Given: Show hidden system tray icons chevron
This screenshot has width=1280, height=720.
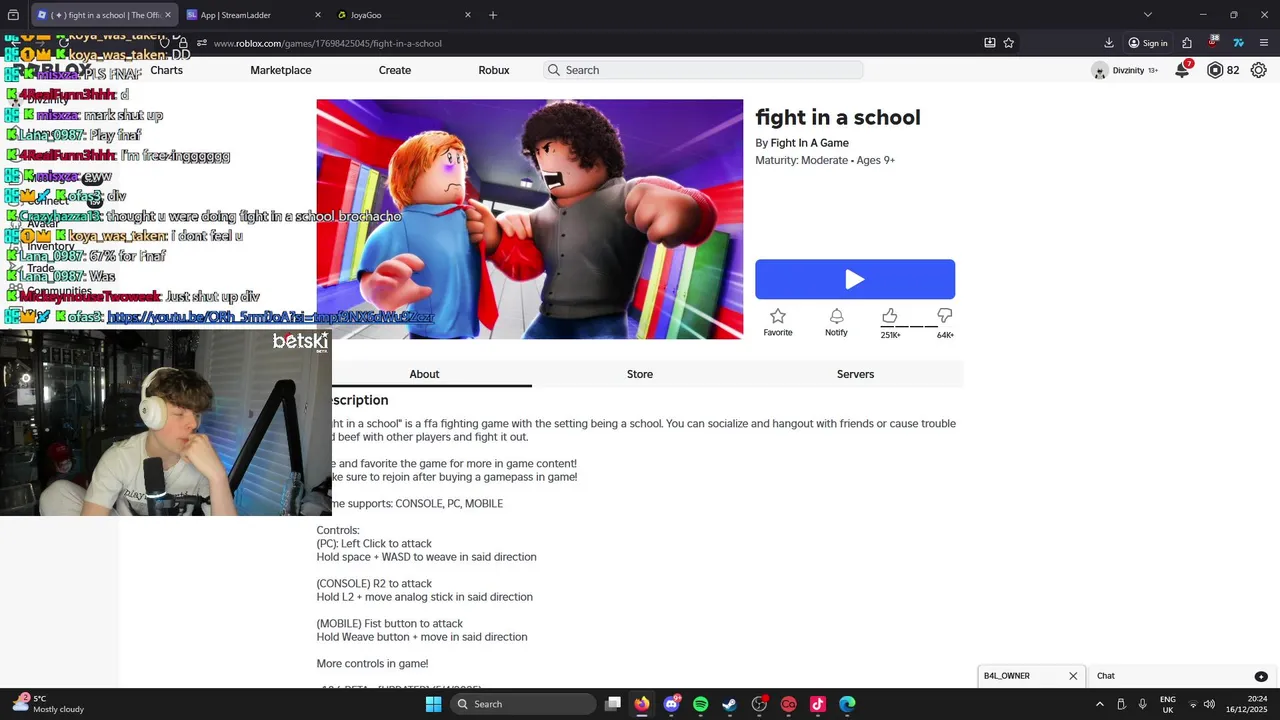Looking at the screenshot, I should click(1099, 704).
